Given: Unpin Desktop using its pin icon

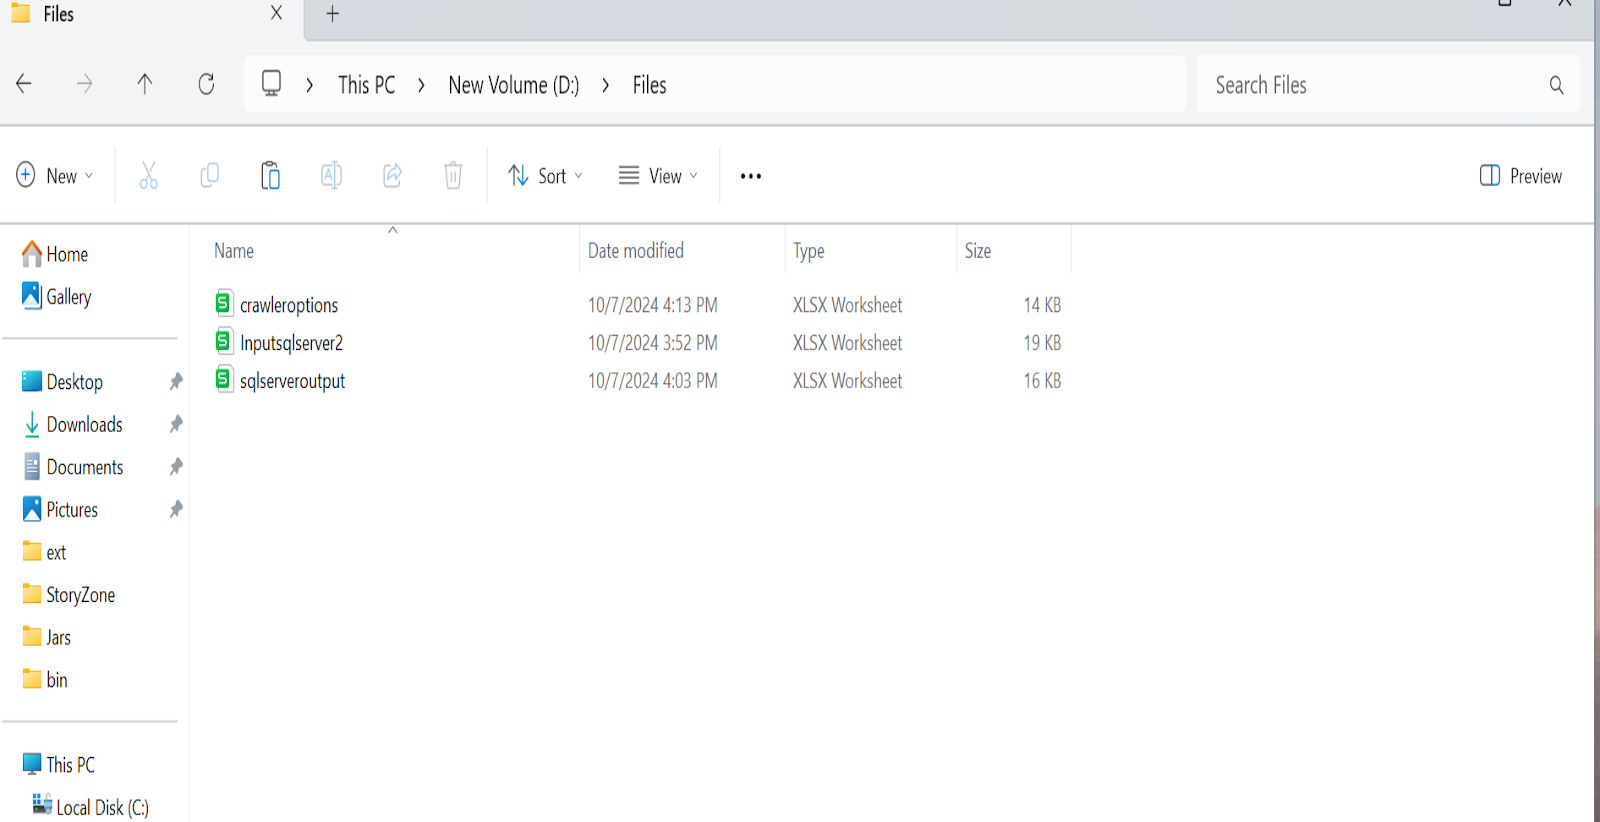Looking at the screenshot, I should point(176,381).
